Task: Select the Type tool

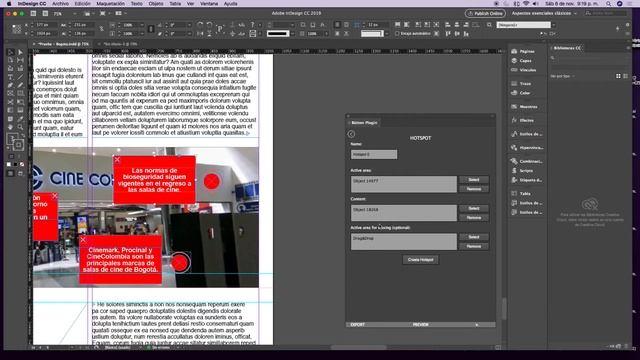Action: [x=11, y=77]
